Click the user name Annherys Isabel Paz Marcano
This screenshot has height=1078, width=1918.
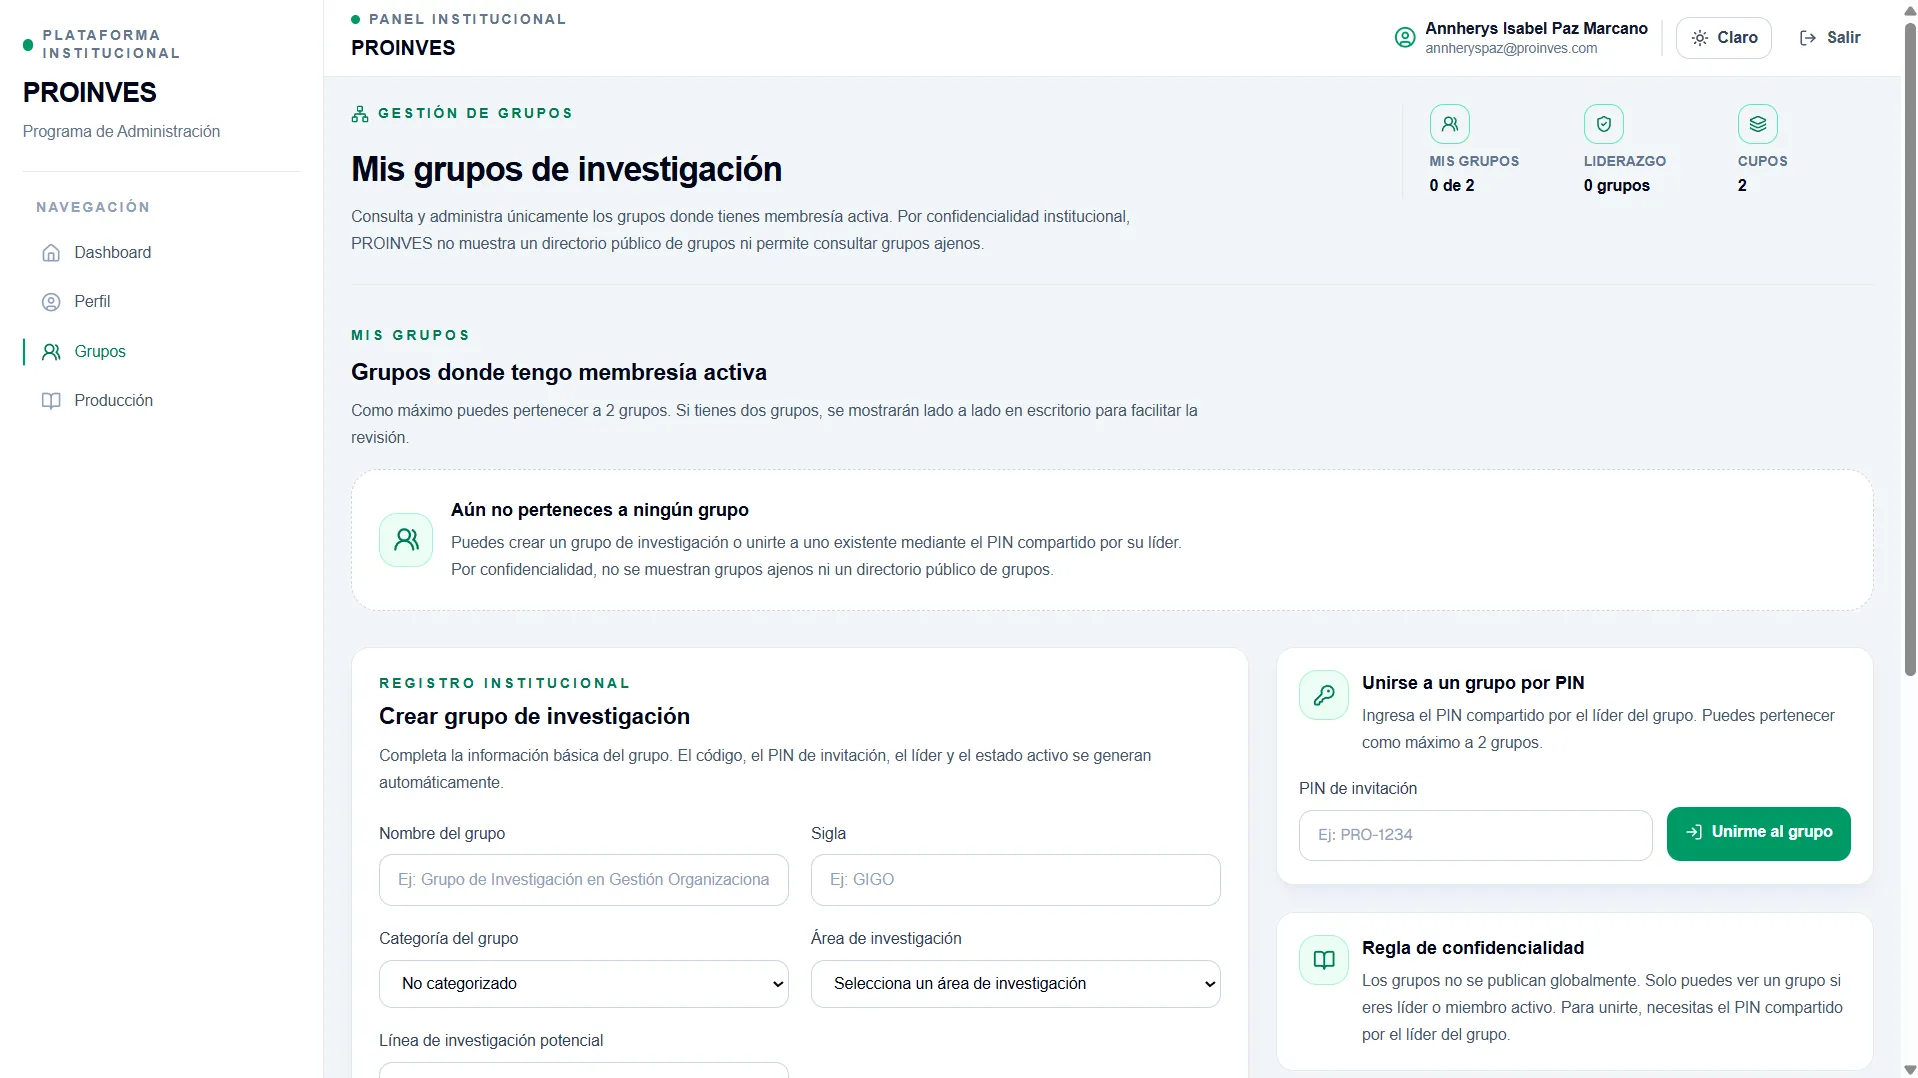[1536, 29]
